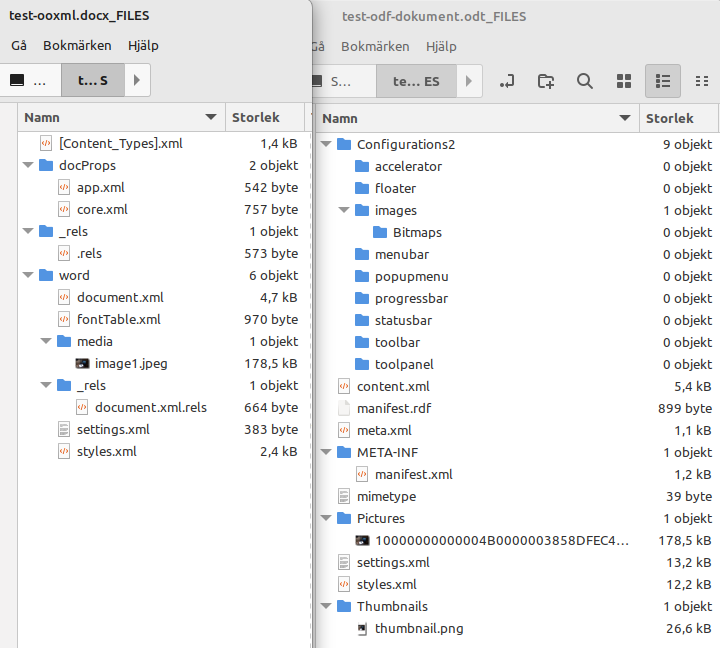
Task: Select content.xml file icon
Action: [344, 387]
